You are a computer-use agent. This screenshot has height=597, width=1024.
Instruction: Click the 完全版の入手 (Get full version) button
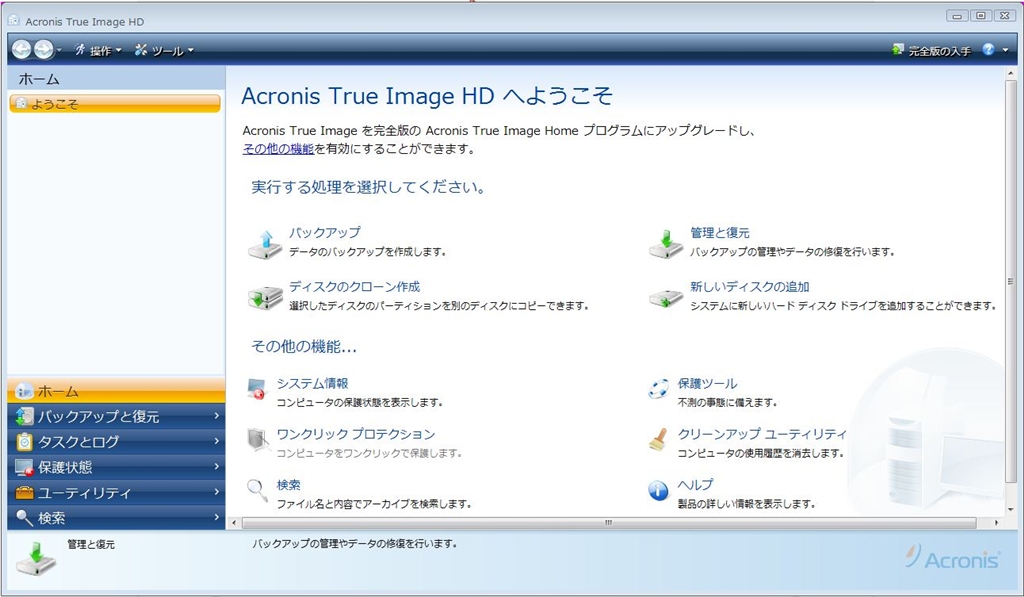click(x=932, y=50)
